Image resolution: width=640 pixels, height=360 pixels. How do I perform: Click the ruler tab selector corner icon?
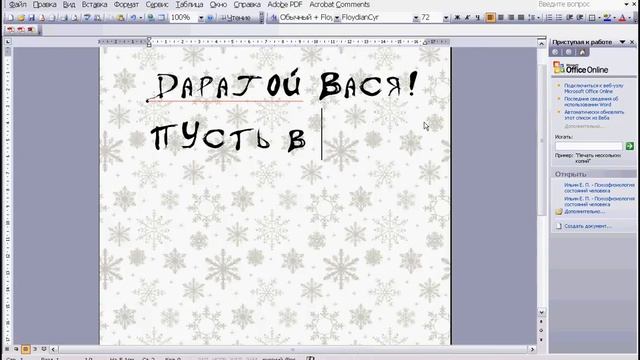tap(8, 42)
